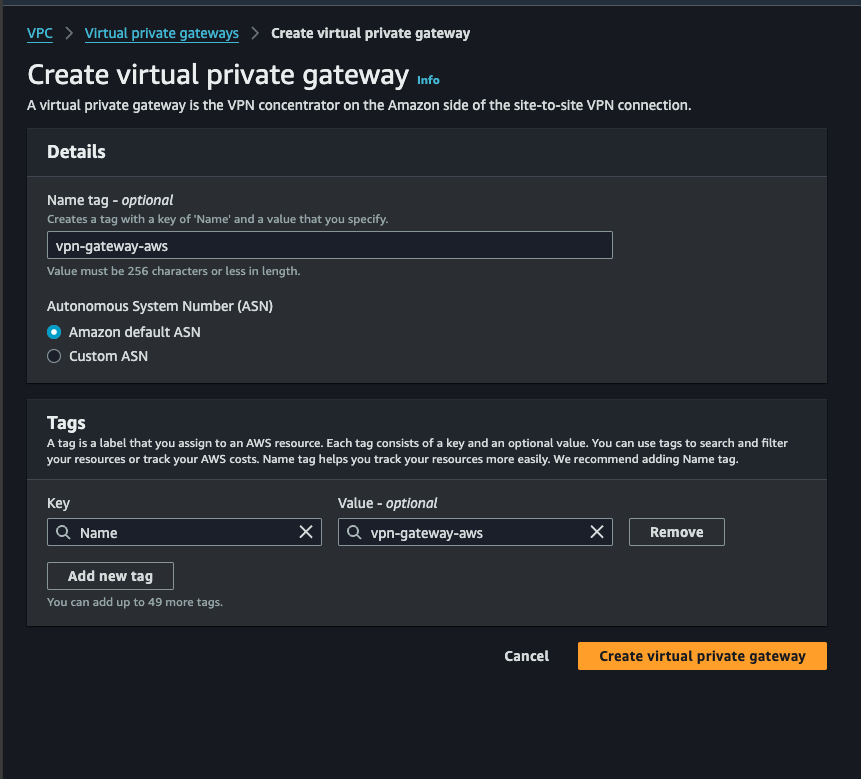Image resolution: width=861 pixels, height=779 pixels.
Task: Click the breadcrumb chevron after VPC
Action: 69,33
